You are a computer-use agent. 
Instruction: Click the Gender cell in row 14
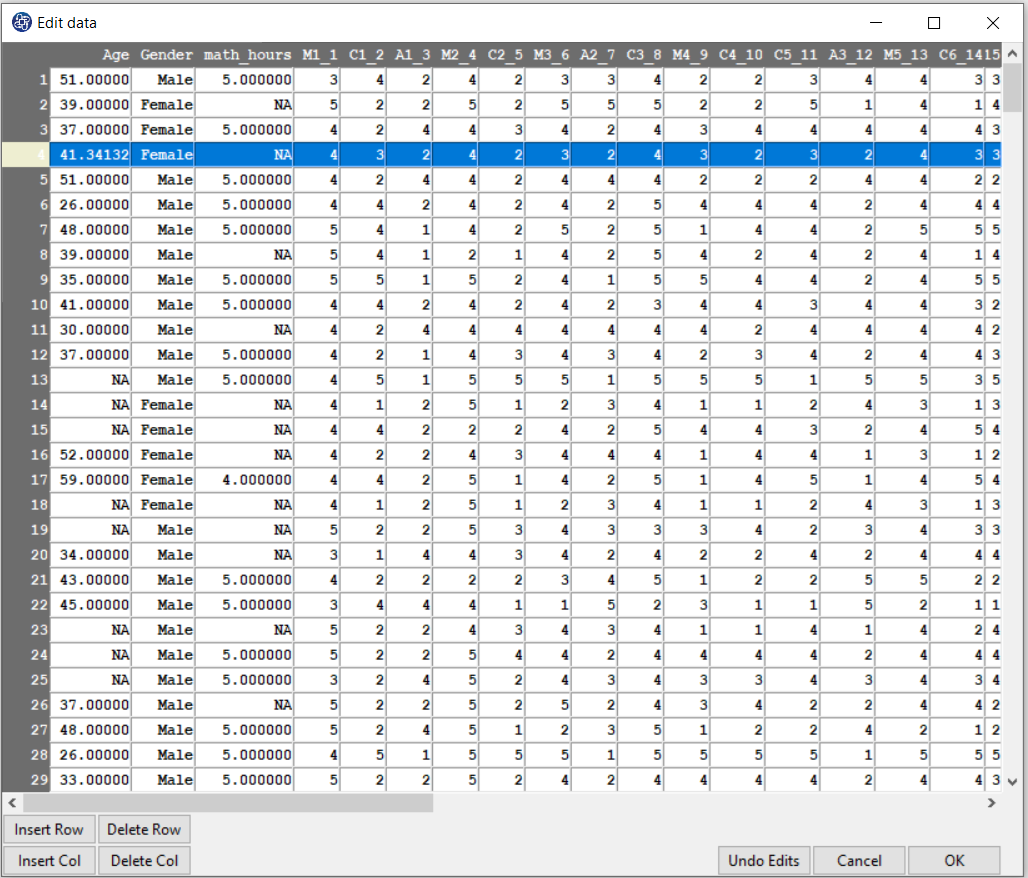[x=163, y=405]
